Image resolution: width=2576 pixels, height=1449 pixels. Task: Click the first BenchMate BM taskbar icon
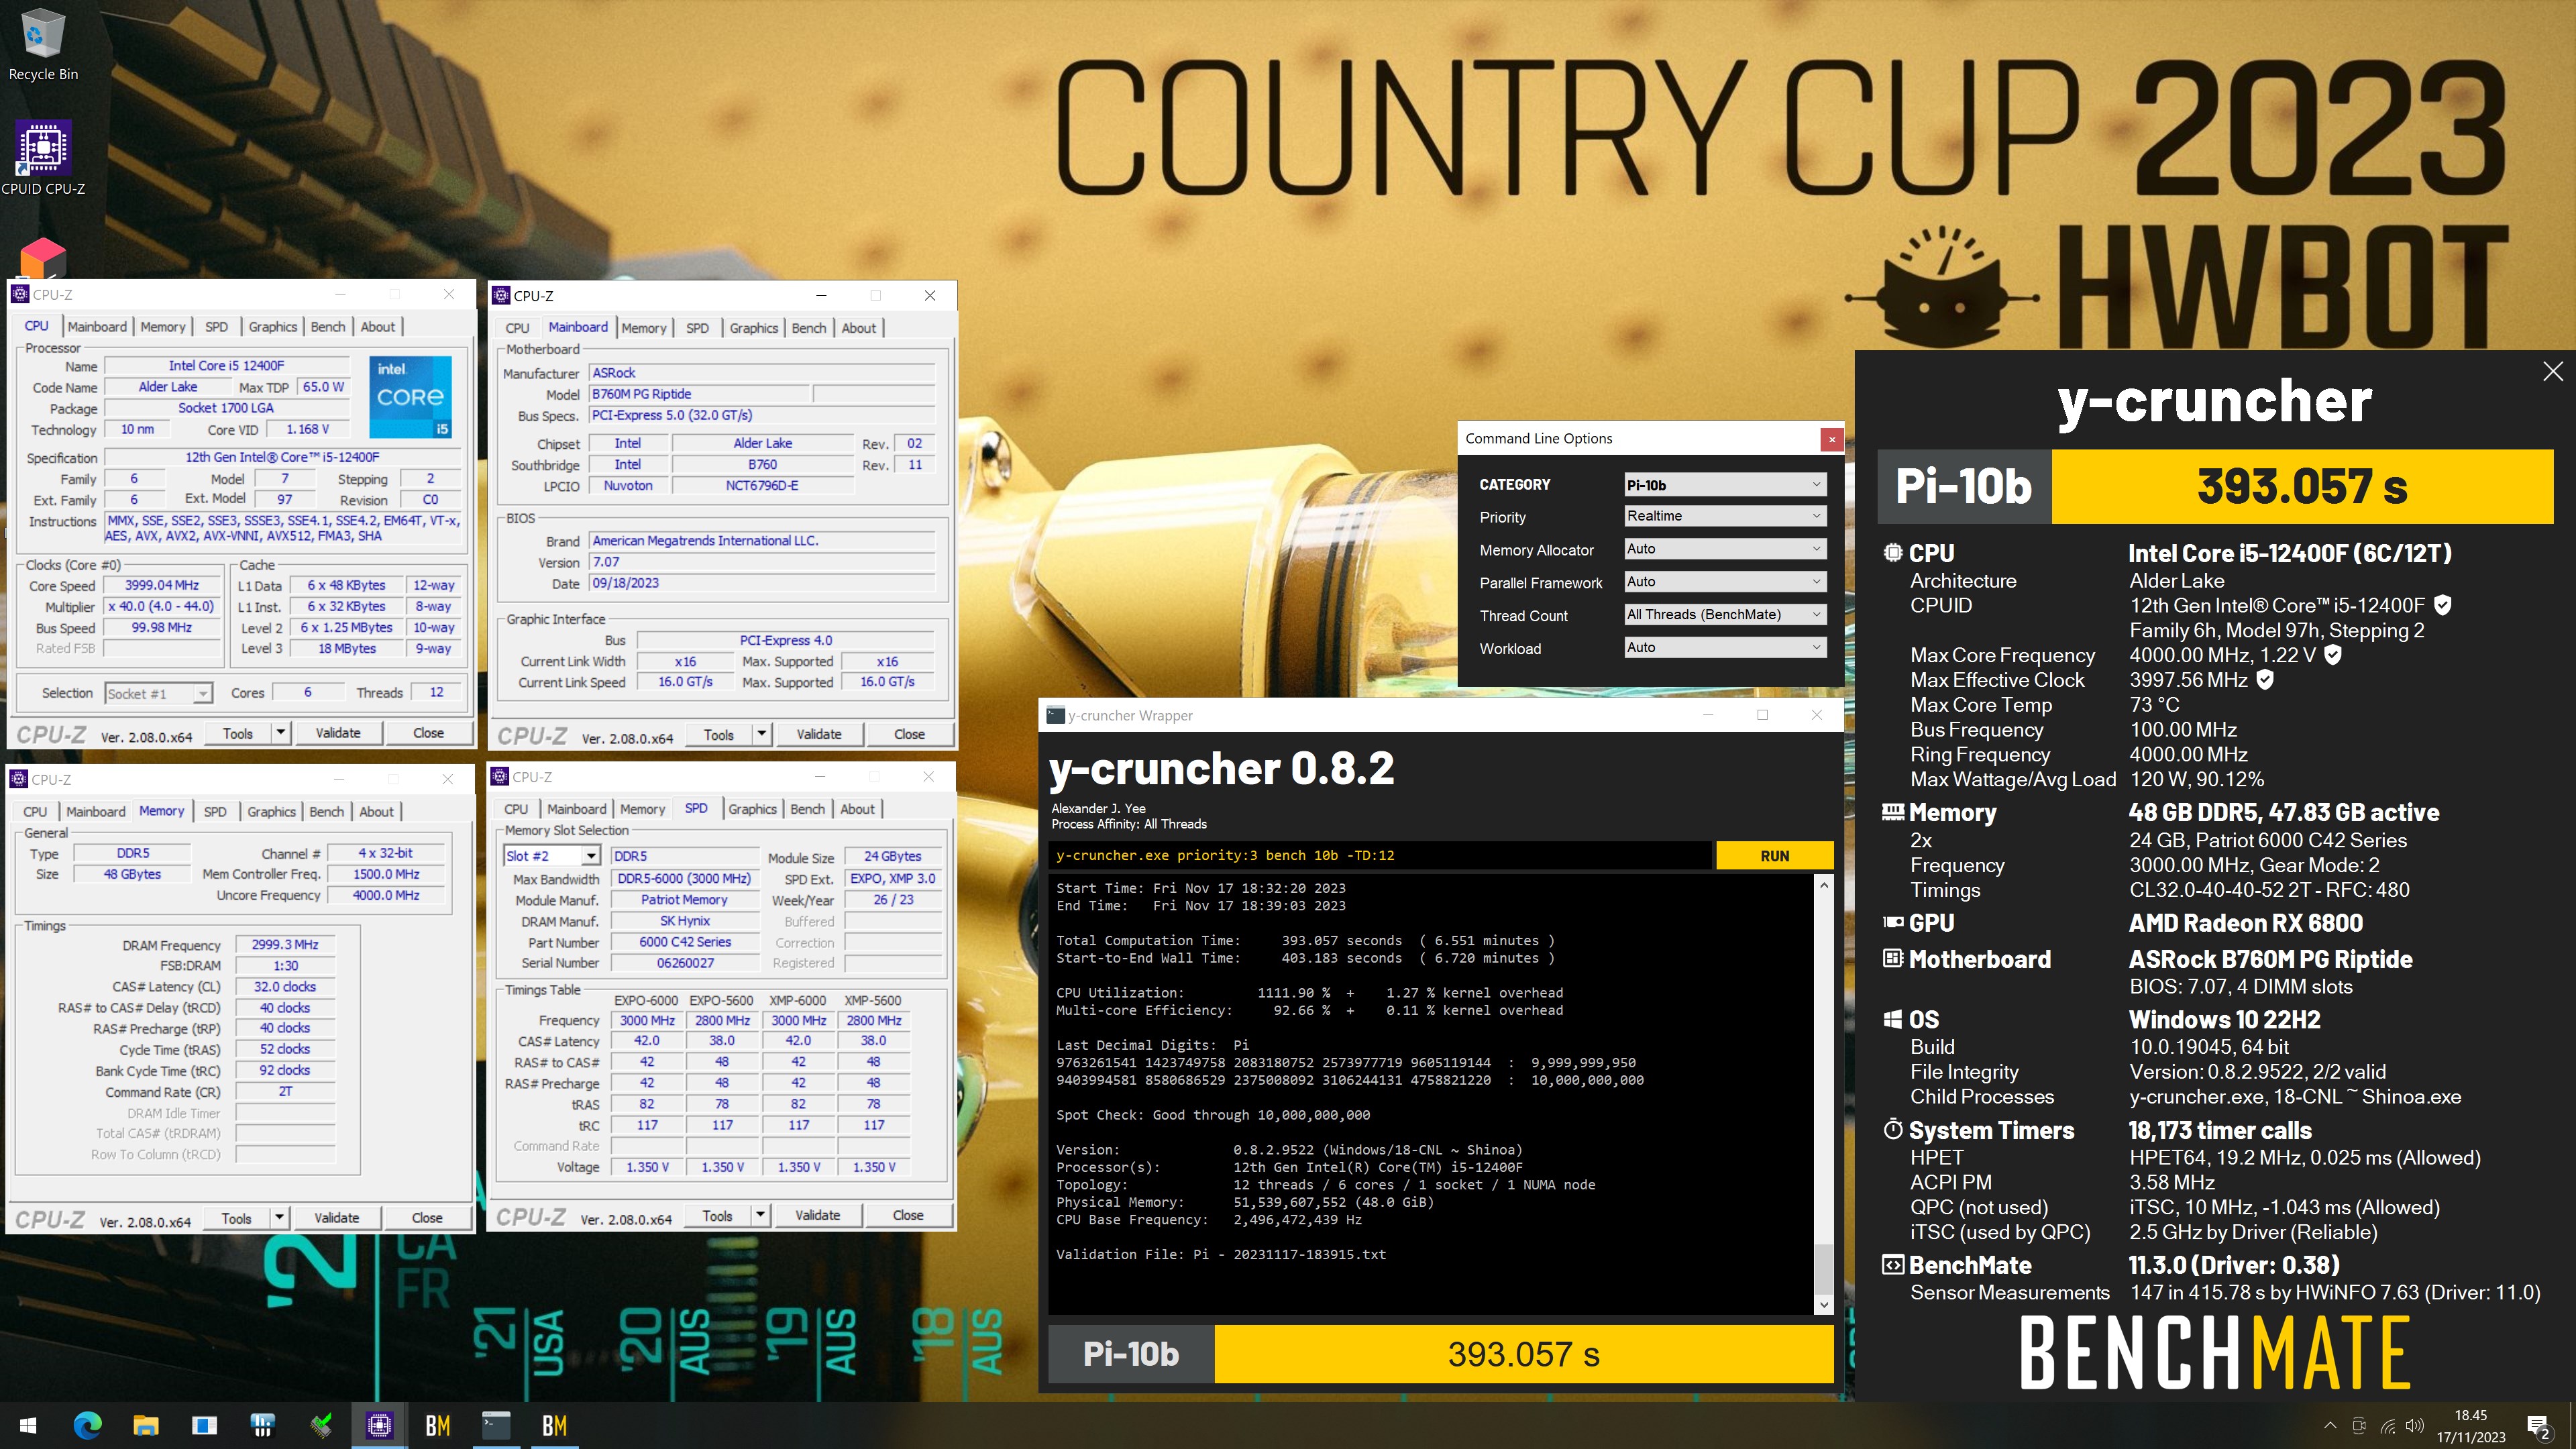(438, 1425)
